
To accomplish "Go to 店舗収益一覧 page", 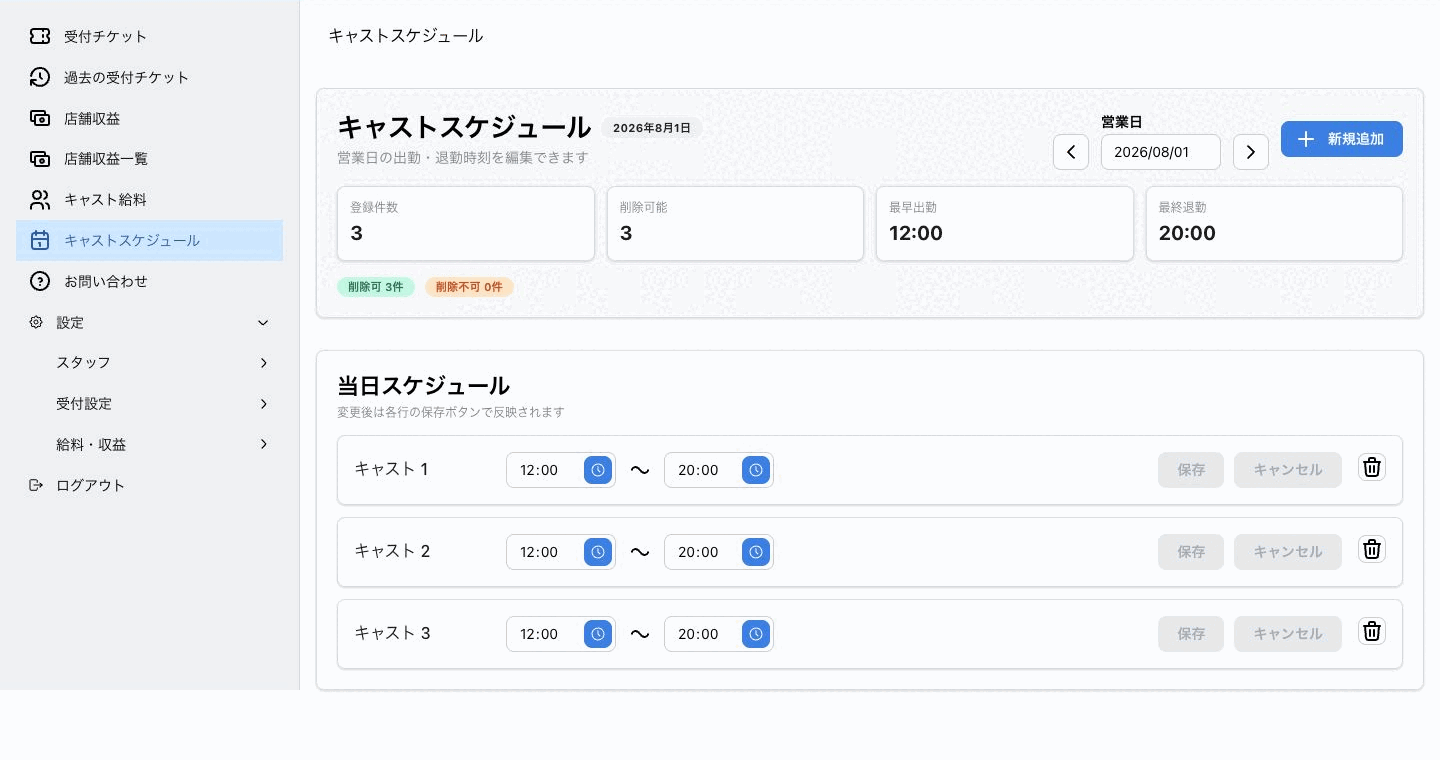I will (x=149, y=159).
